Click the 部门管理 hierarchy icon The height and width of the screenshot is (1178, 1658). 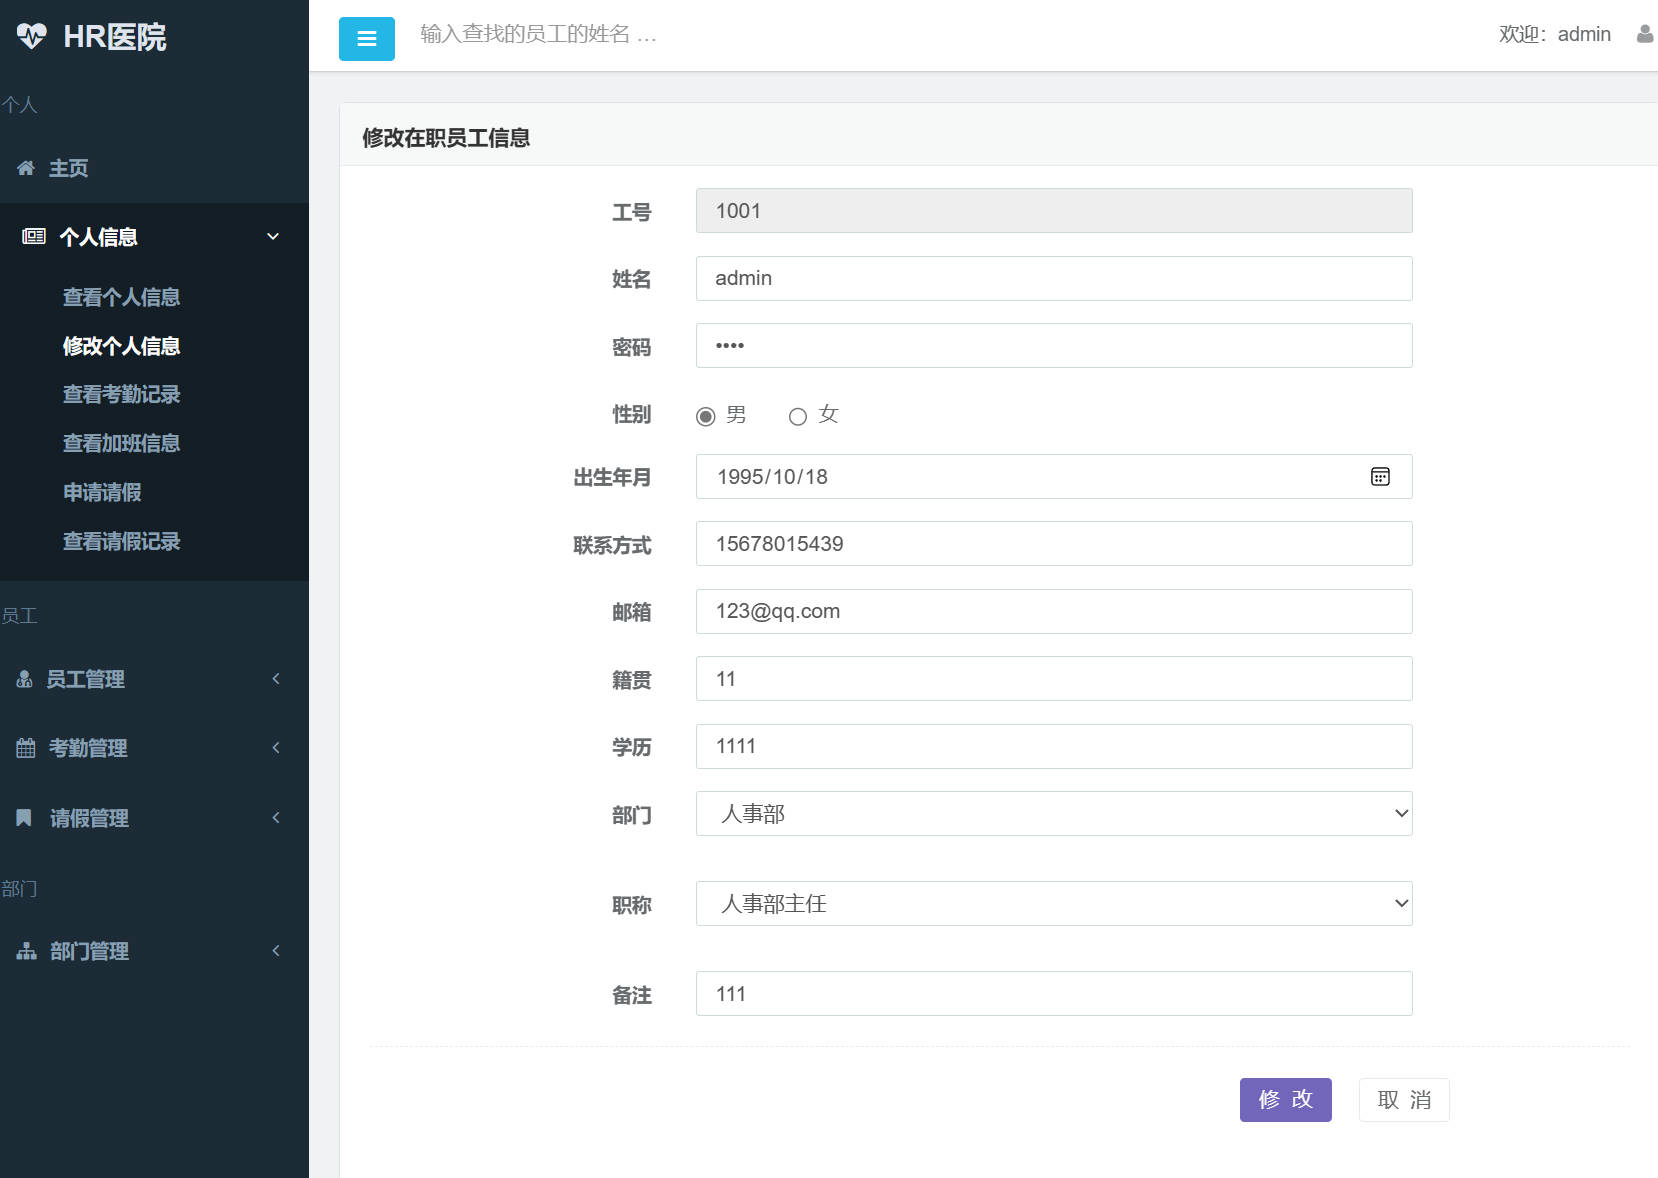tap(25, 950)
